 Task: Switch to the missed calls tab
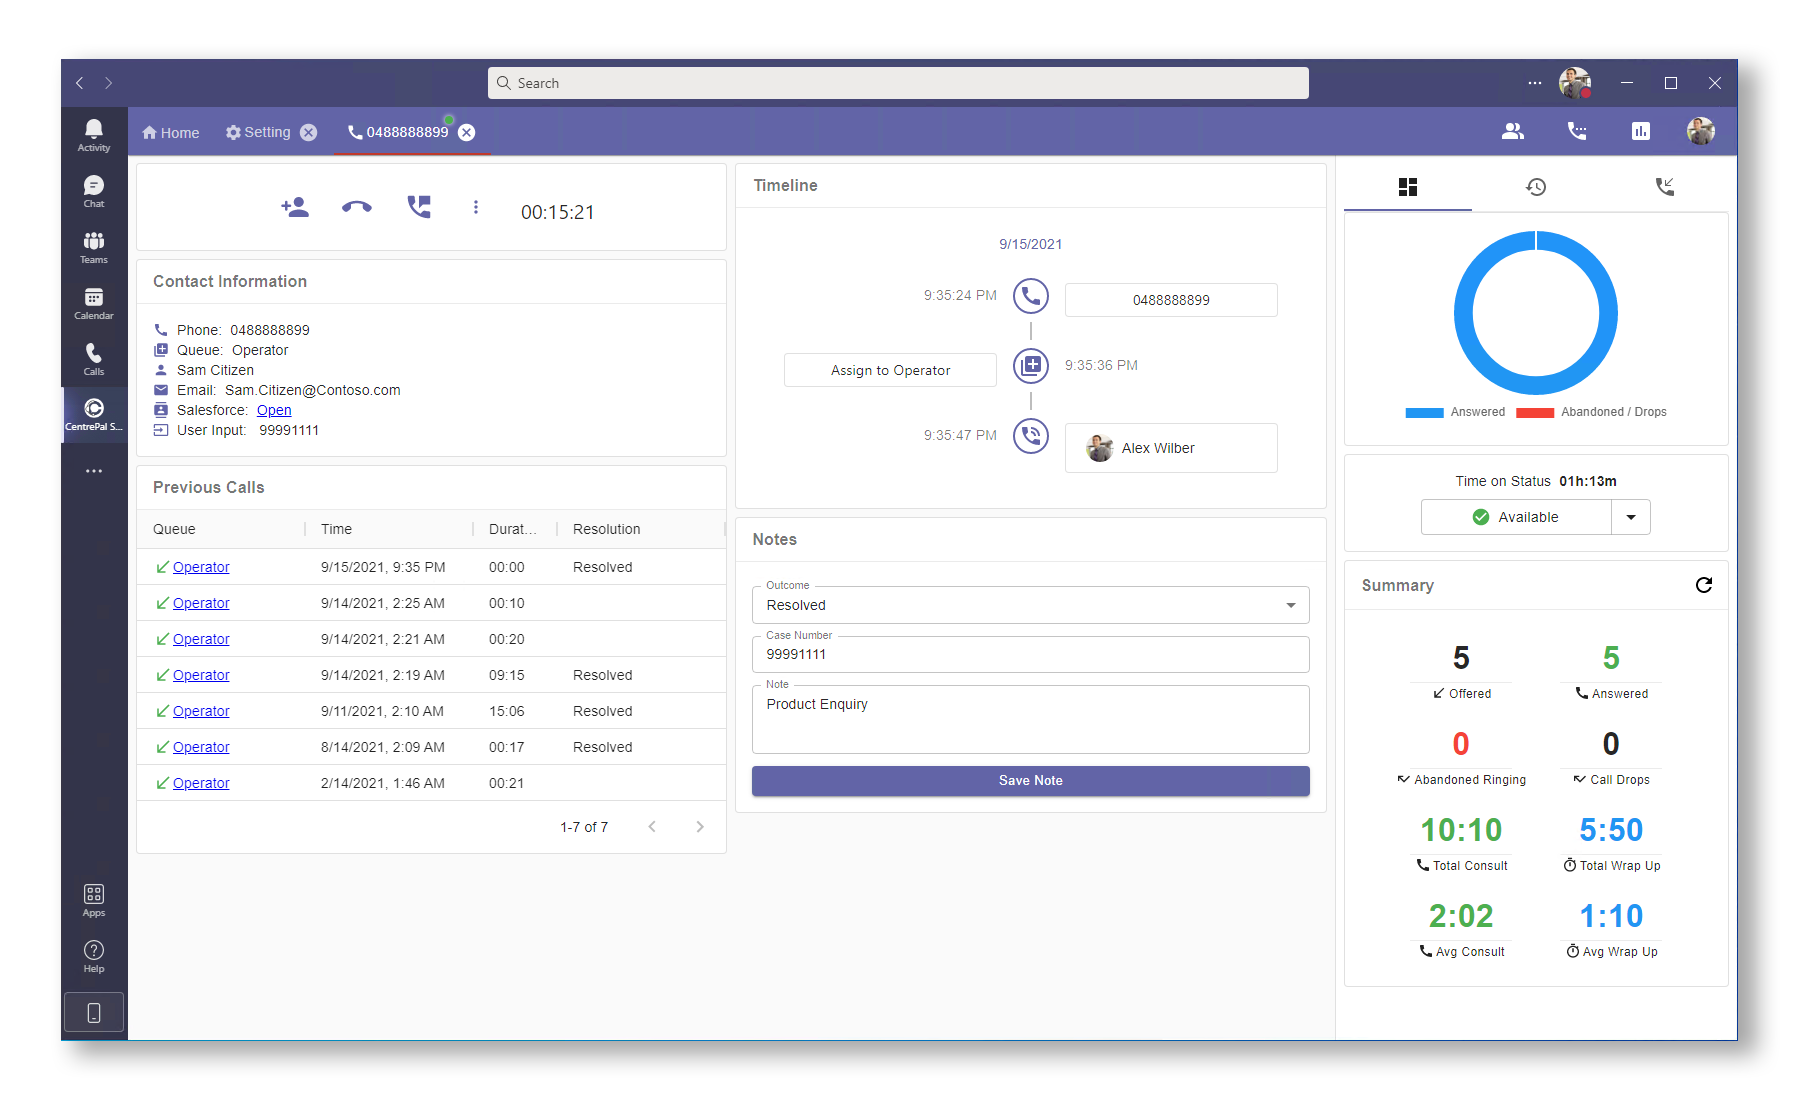coord(1664,187)
